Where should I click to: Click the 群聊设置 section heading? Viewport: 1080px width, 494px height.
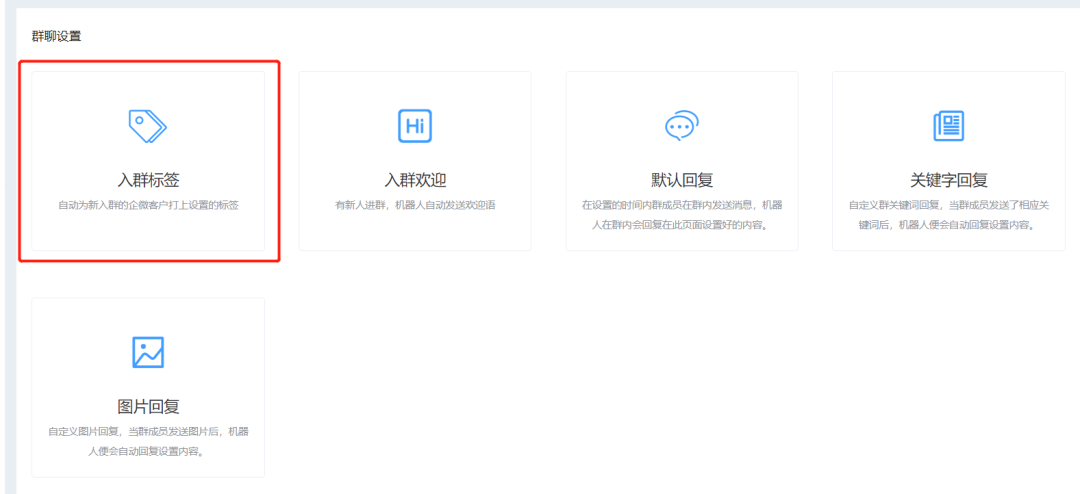pos(57,37)
